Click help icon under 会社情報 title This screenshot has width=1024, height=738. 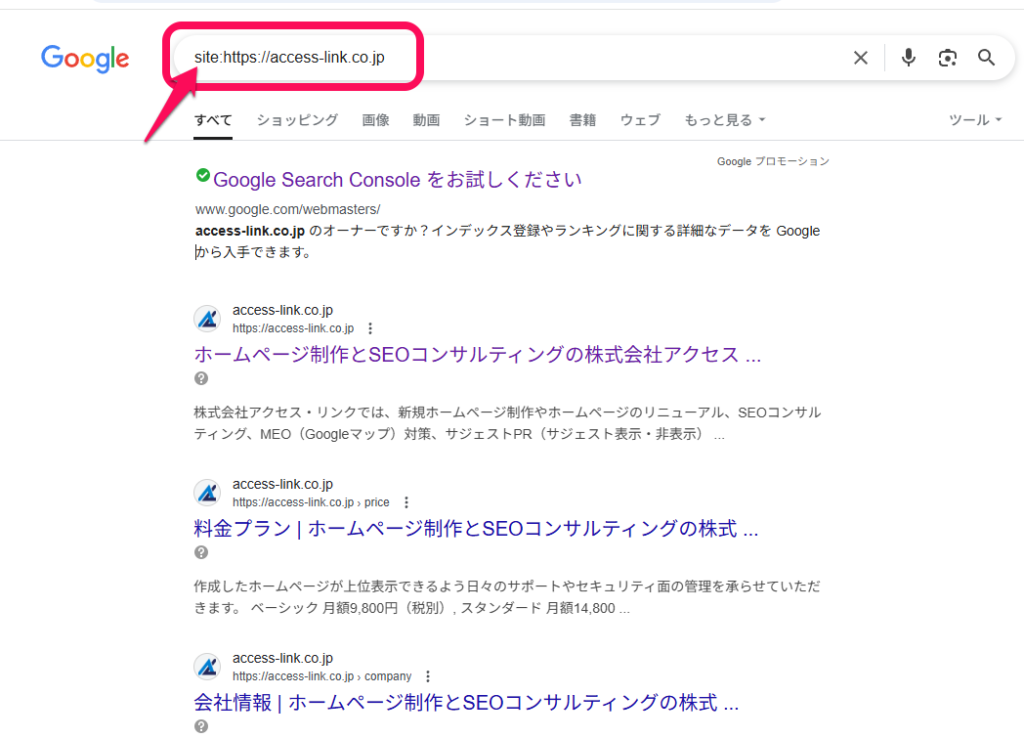click(x=201, y=726)
